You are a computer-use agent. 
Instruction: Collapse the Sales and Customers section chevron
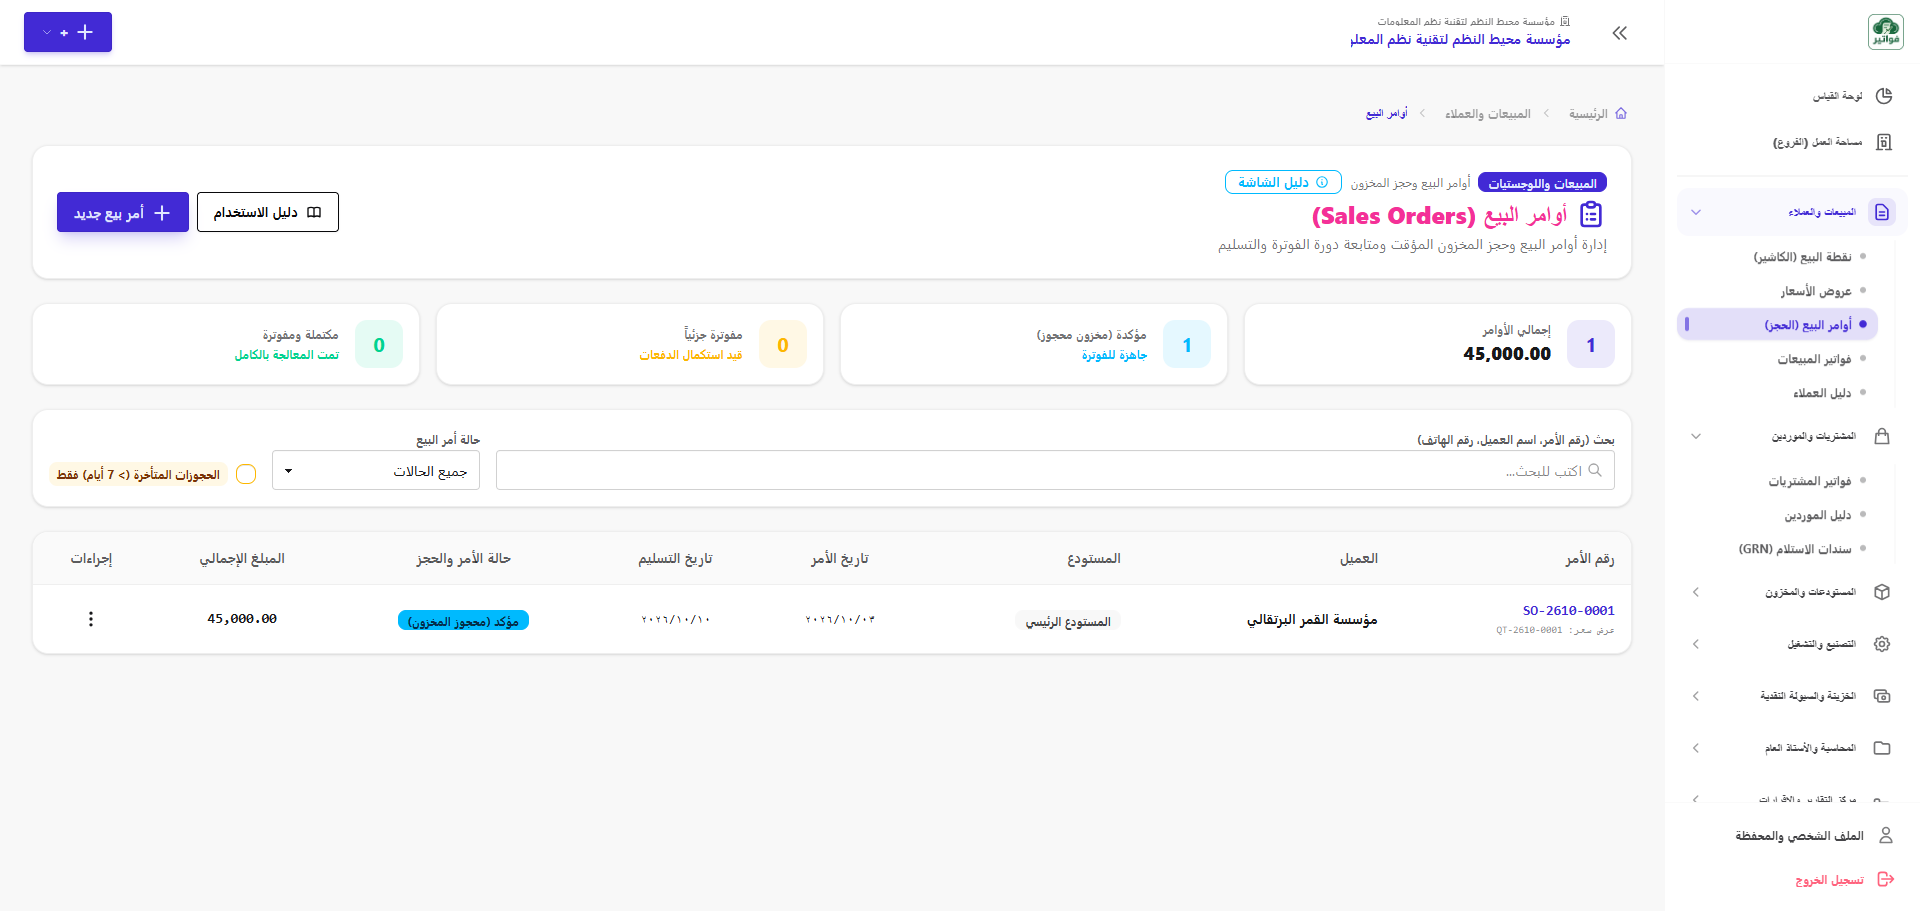point(1696,212)
